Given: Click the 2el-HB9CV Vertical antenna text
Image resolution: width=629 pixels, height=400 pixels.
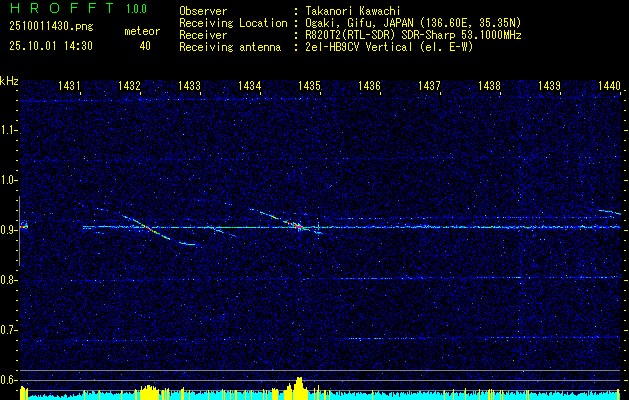Looking at the screenshot, I should tap(389, 47).
